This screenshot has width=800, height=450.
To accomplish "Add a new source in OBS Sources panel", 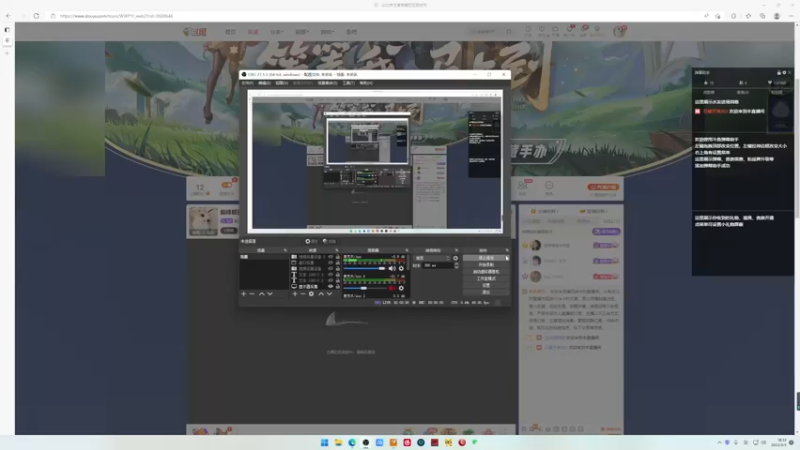I will [295, 294].
